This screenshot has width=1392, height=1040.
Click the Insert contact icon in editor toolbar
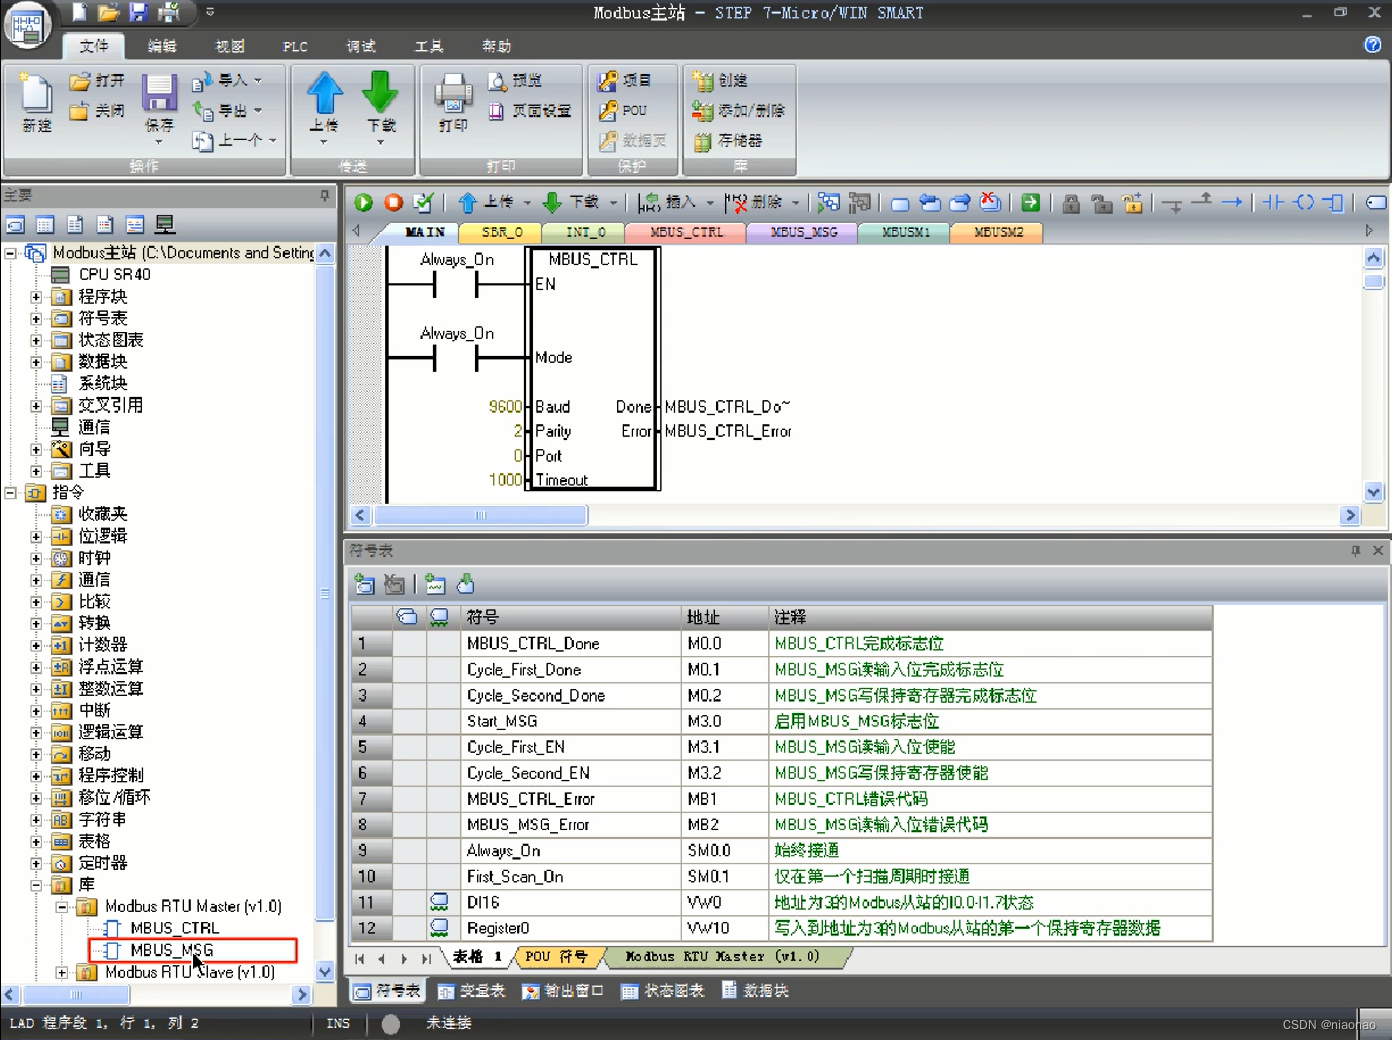(x=1273, y=203)
